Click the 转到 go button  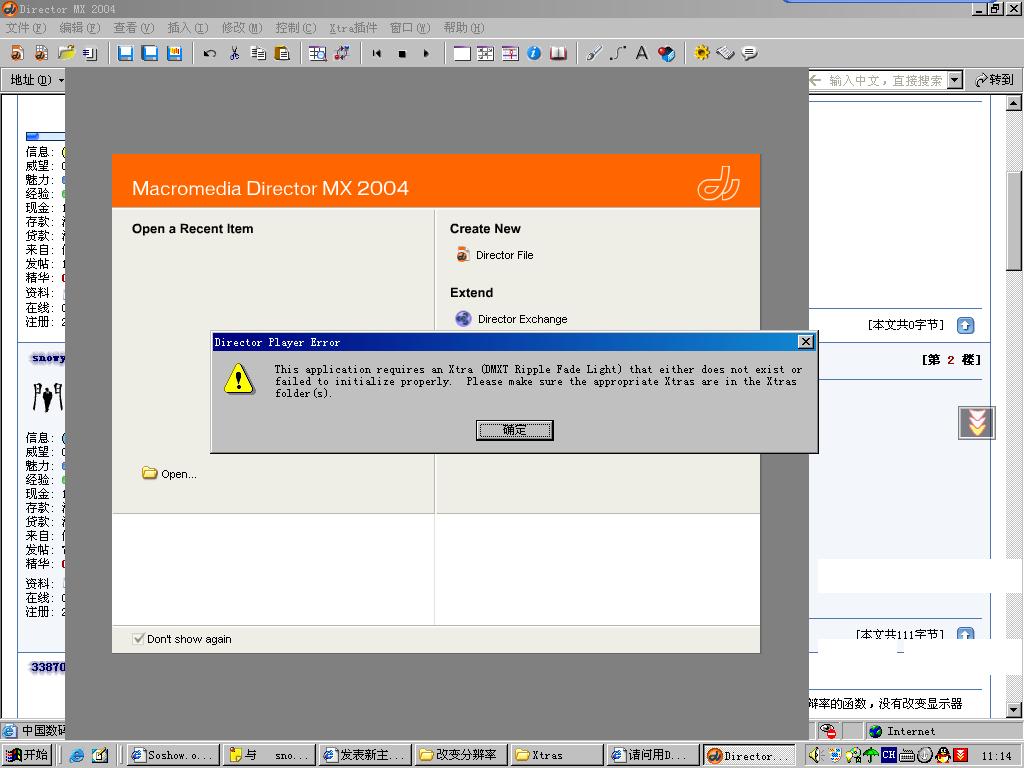[994, 80]
